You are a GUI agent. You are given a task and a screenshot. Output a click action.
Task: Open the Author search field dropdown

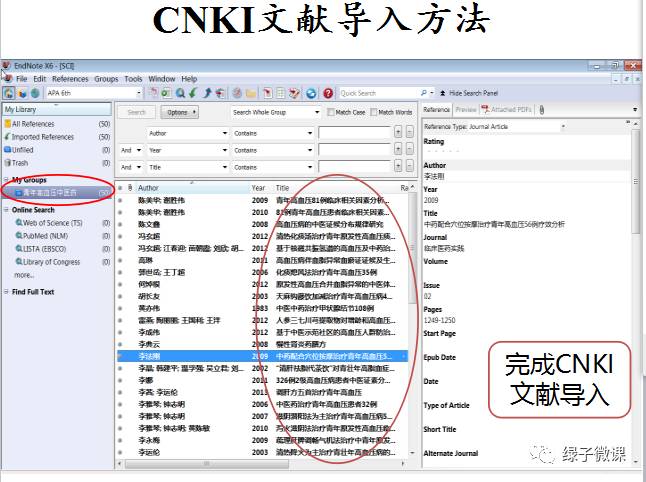[188, 133]
